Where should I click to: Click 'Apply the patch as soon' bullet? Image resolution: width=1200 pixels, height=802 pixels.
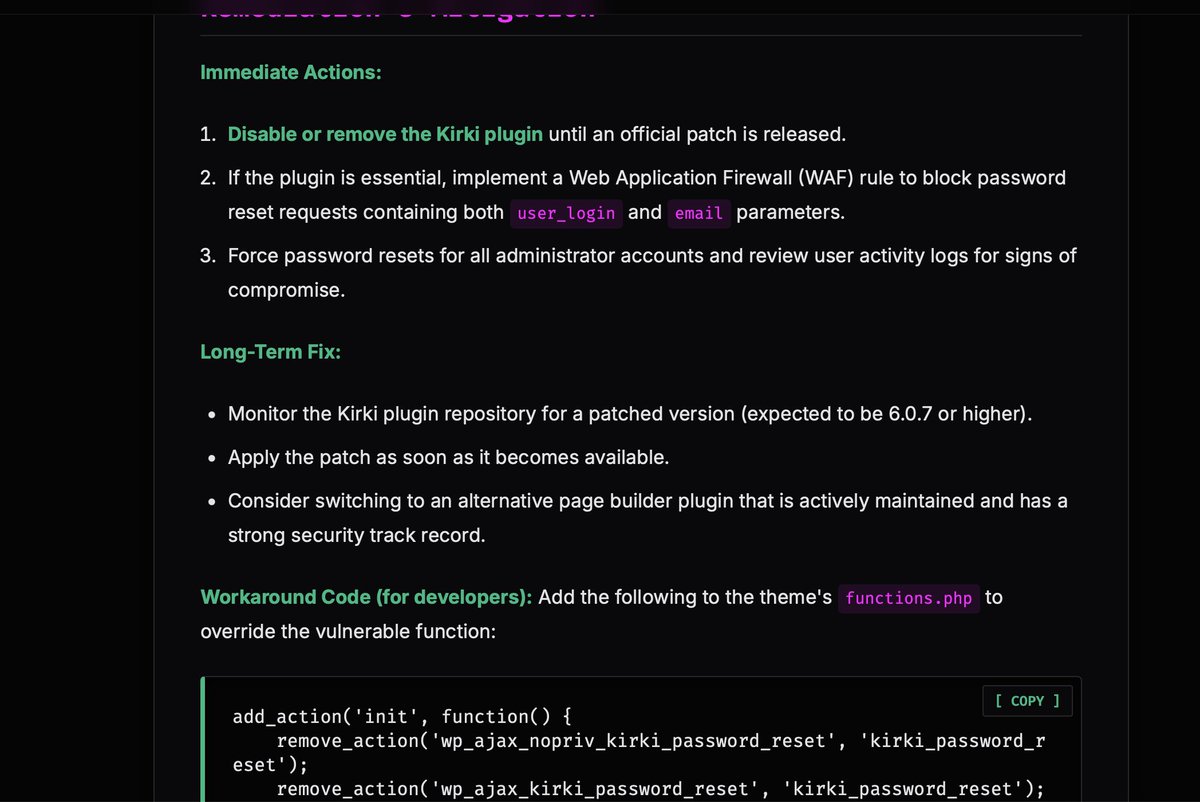click(448, 458)
